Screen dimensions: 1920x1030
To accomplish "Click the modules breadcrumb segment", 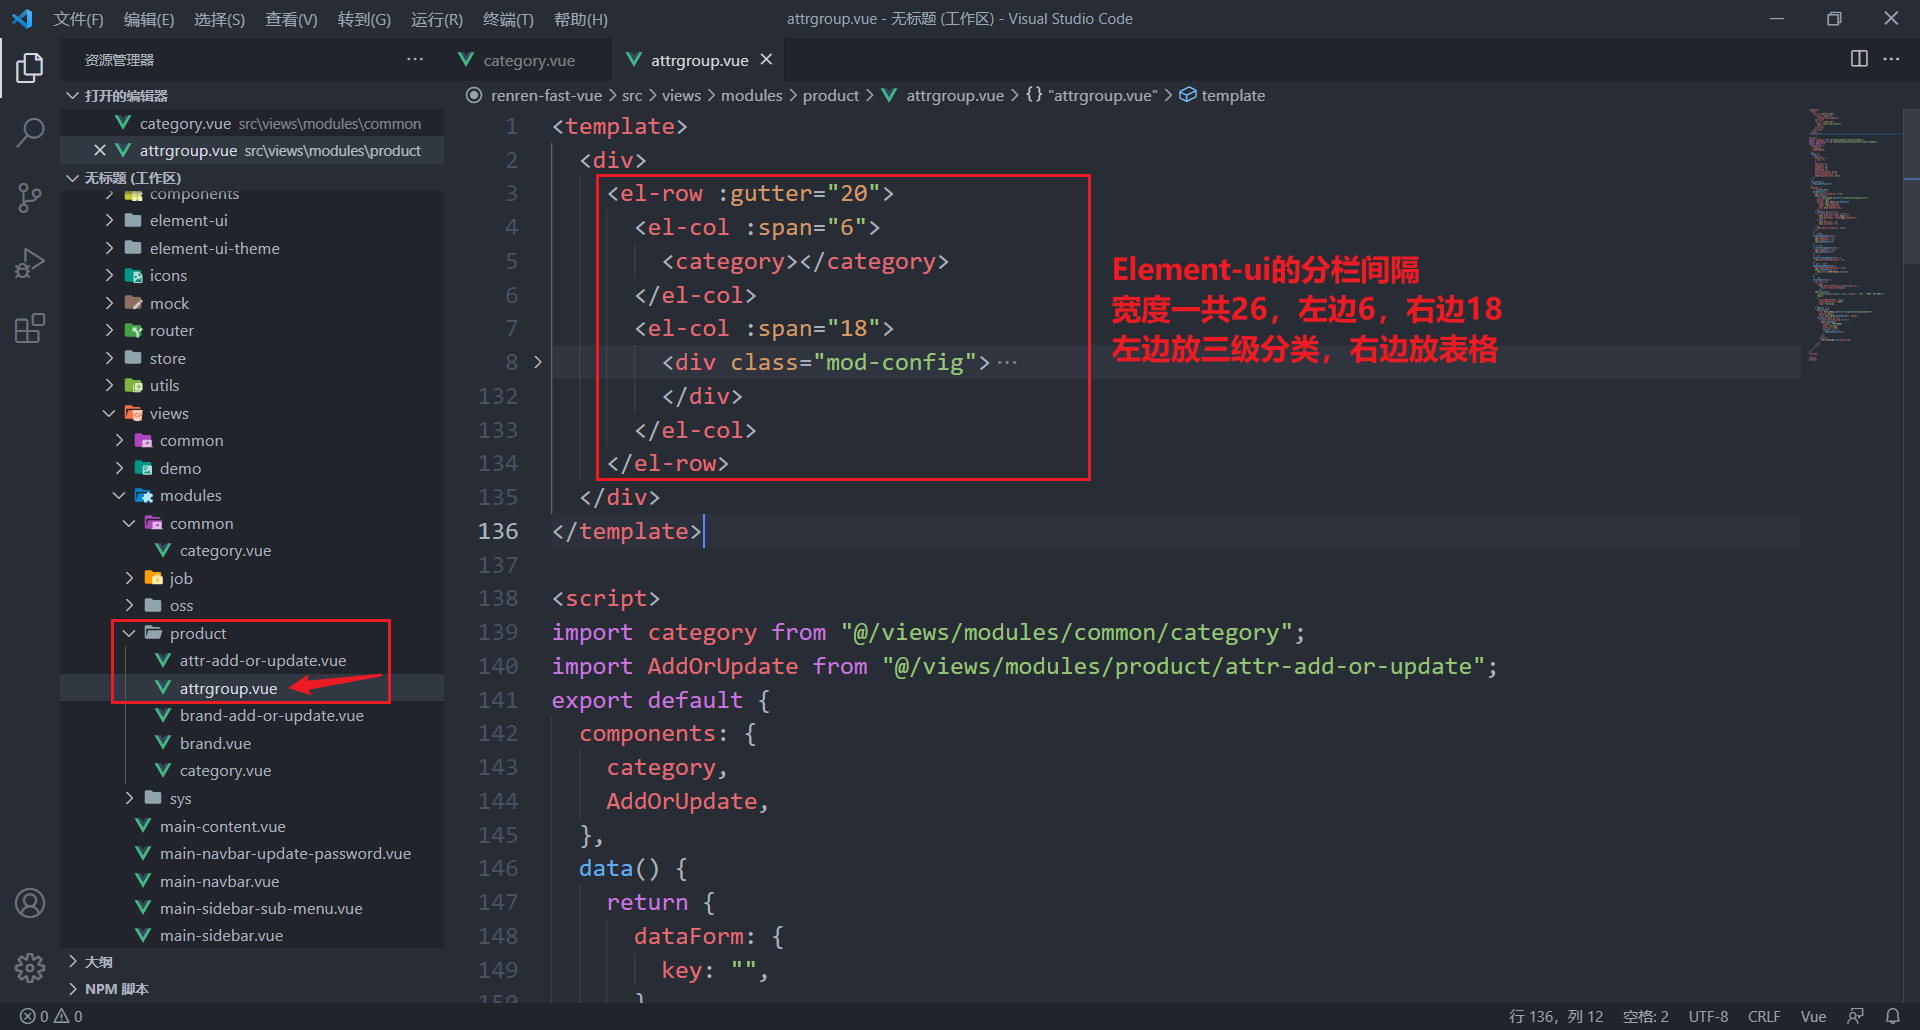I will (752, 95).
